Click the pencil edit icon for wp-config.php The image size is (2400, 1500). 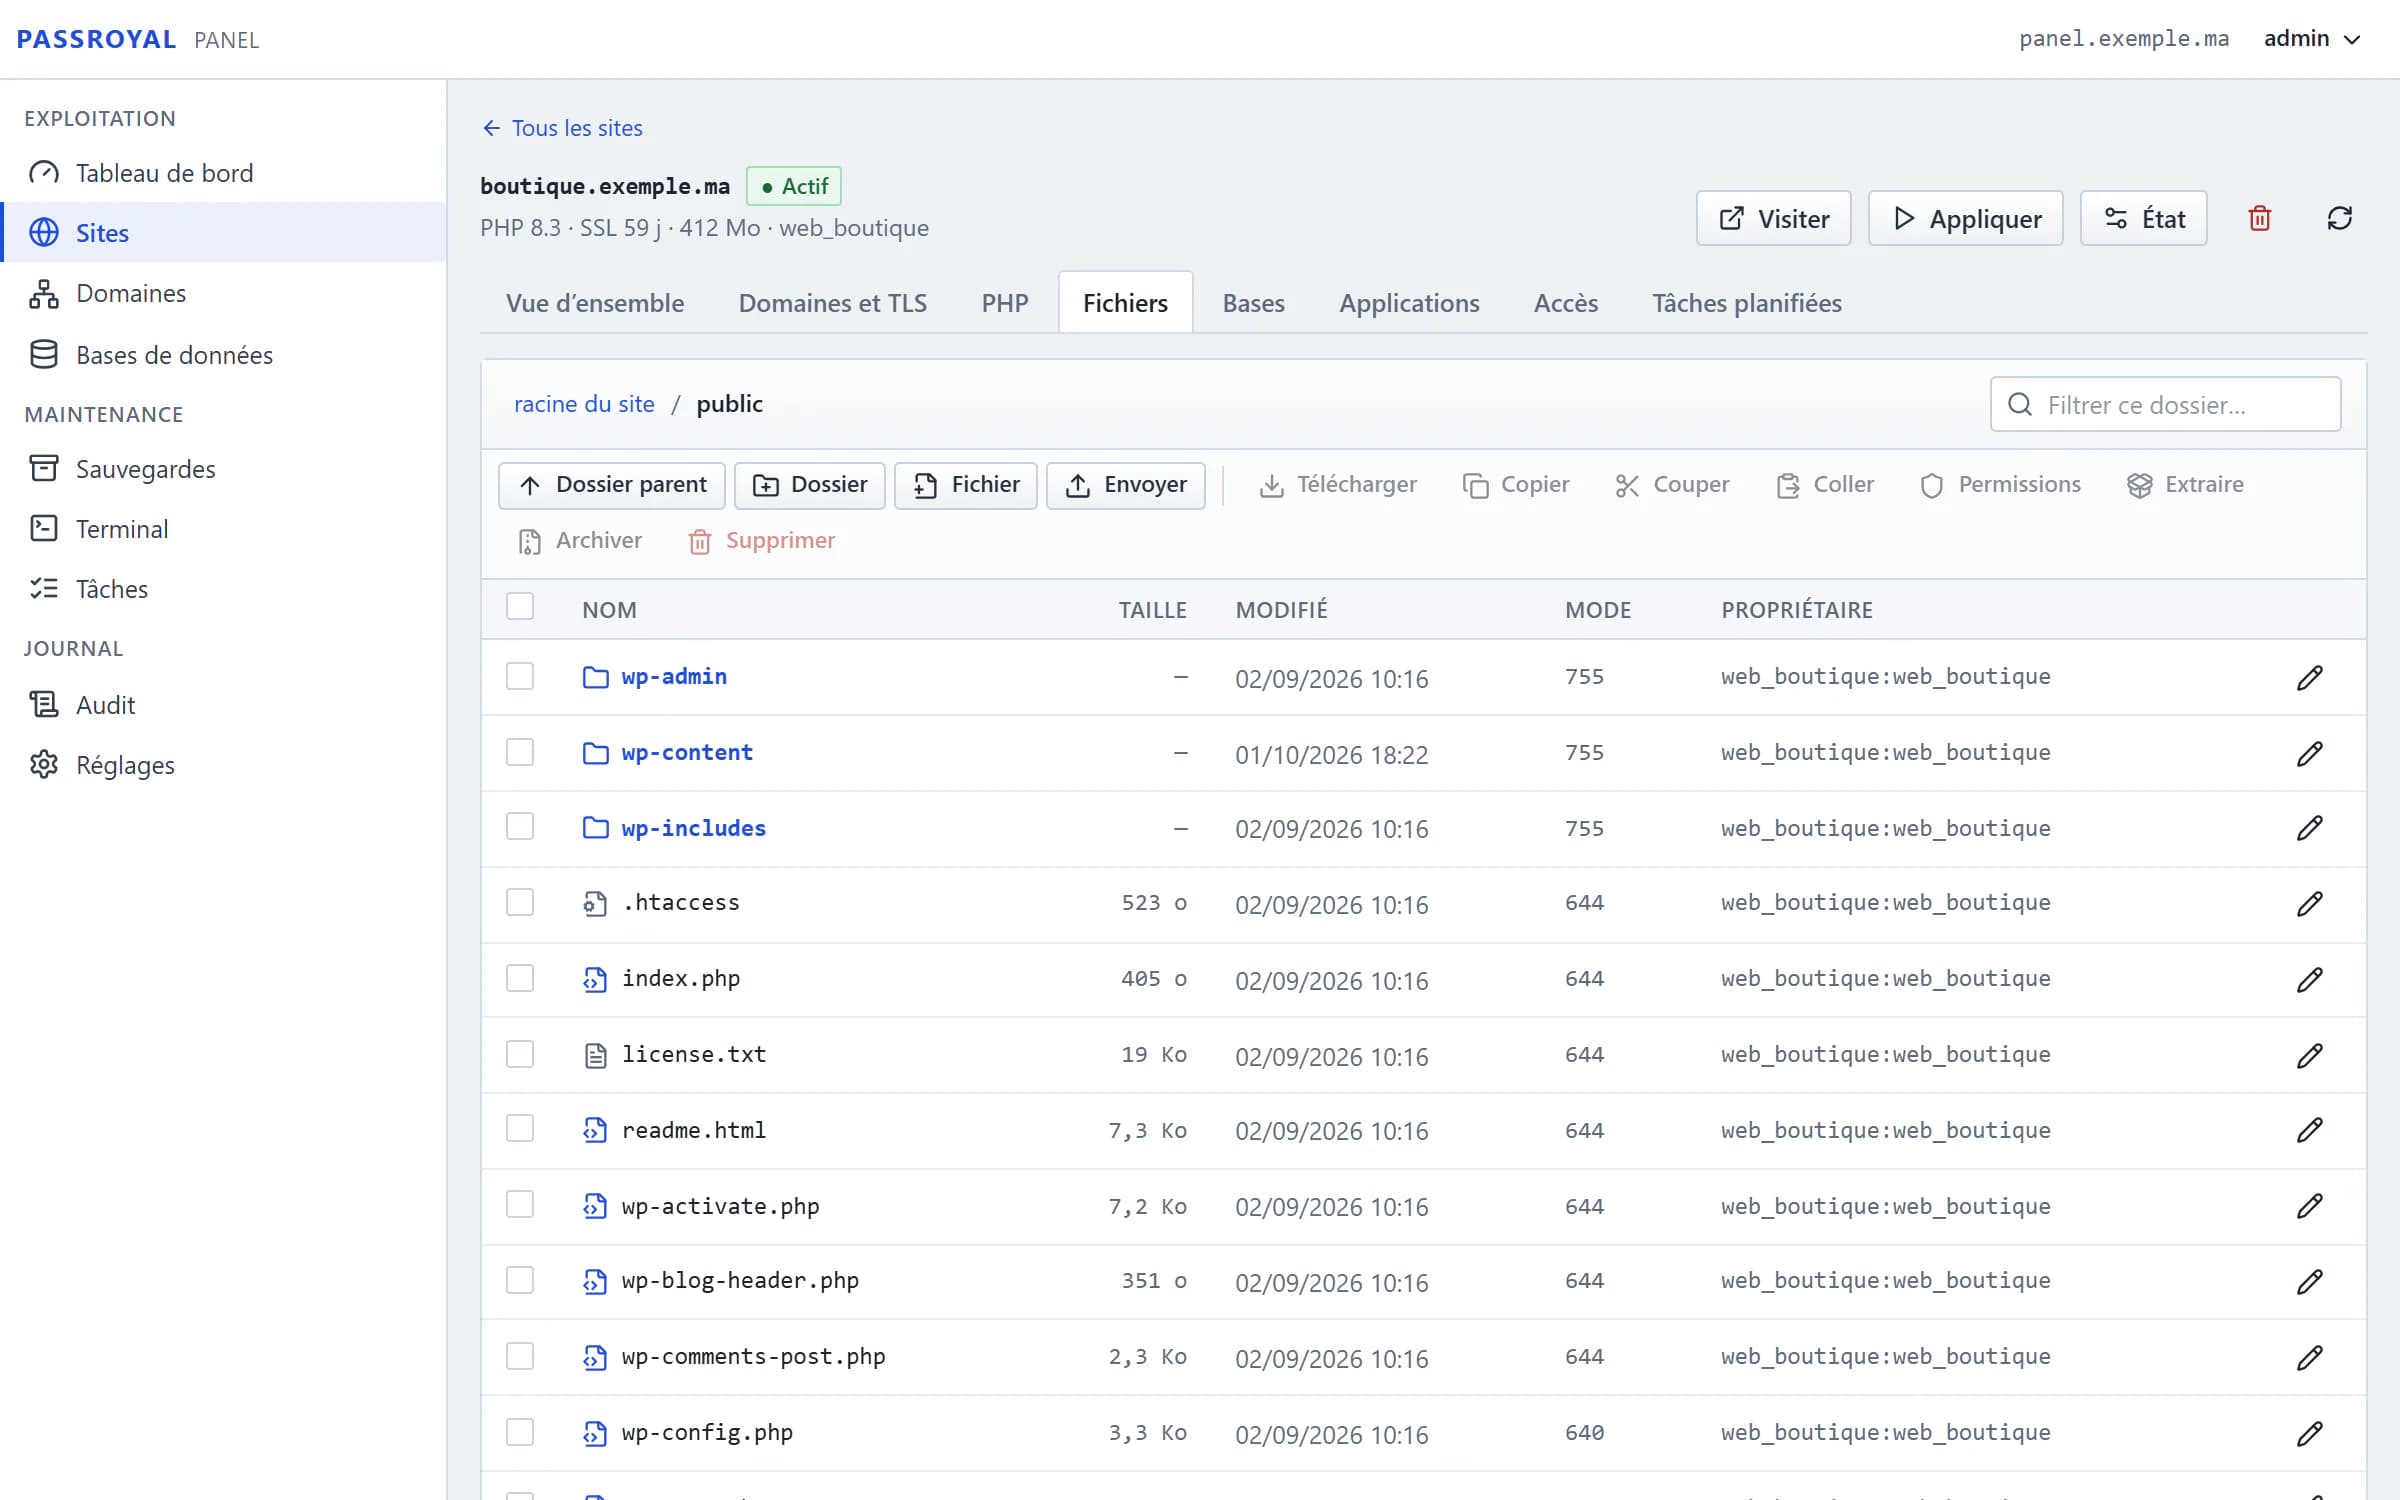[2309, 1432]
